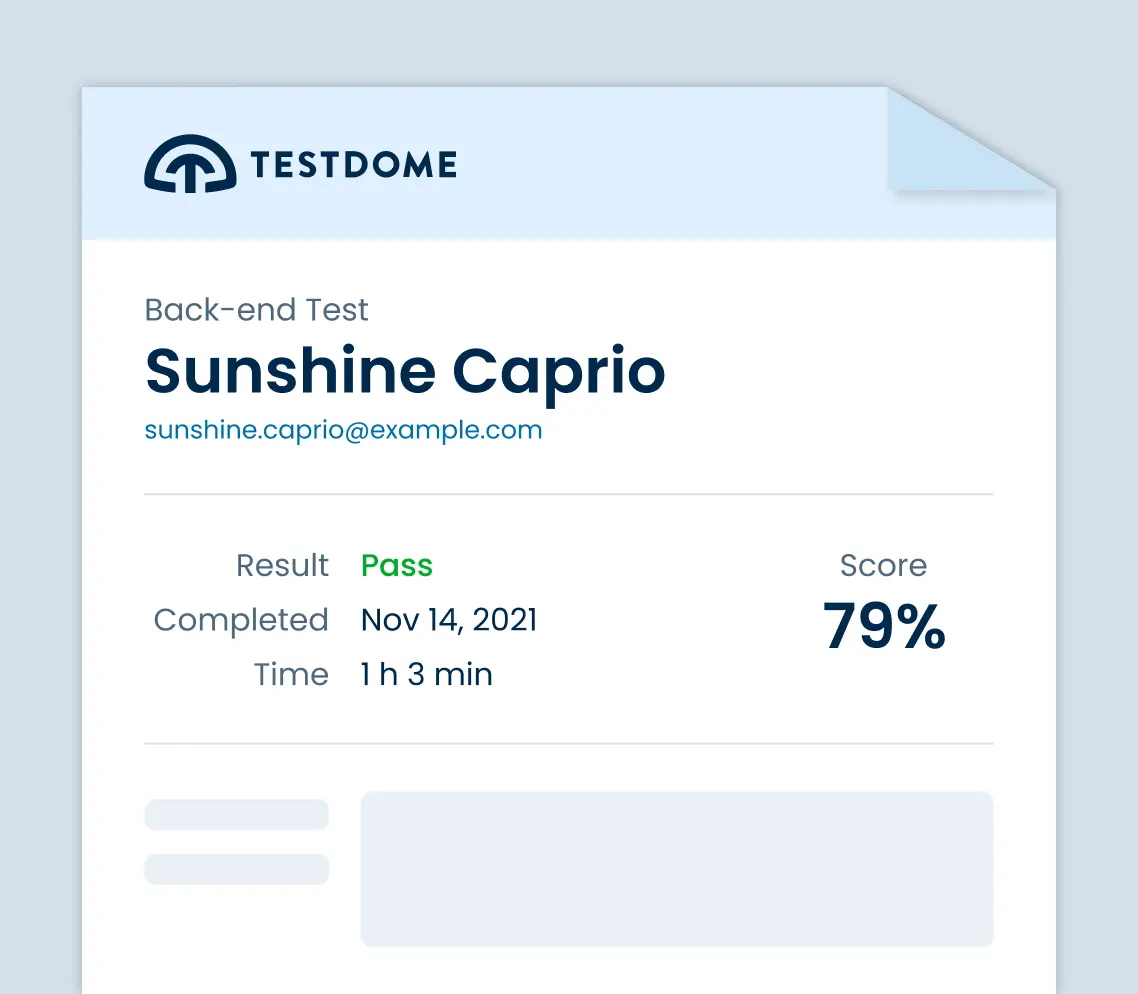The height and width of the screenshot is (994, 1138).
Task: Click the divider line below Time row
Action: click(x=568, y=743)
